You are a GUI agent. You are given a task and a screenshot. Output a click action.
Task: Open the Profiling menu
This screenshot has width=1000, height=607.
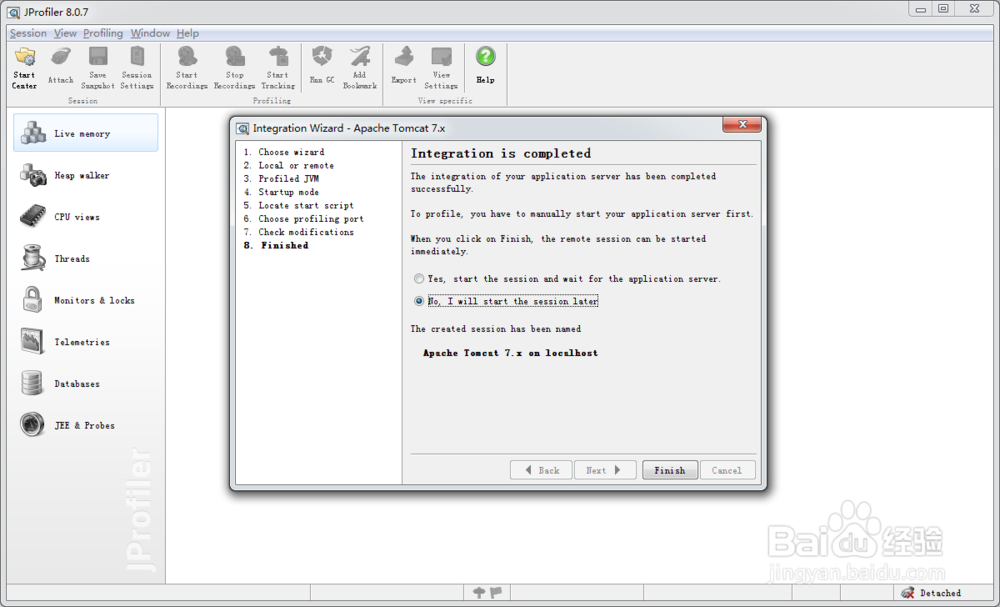point(103,33)
